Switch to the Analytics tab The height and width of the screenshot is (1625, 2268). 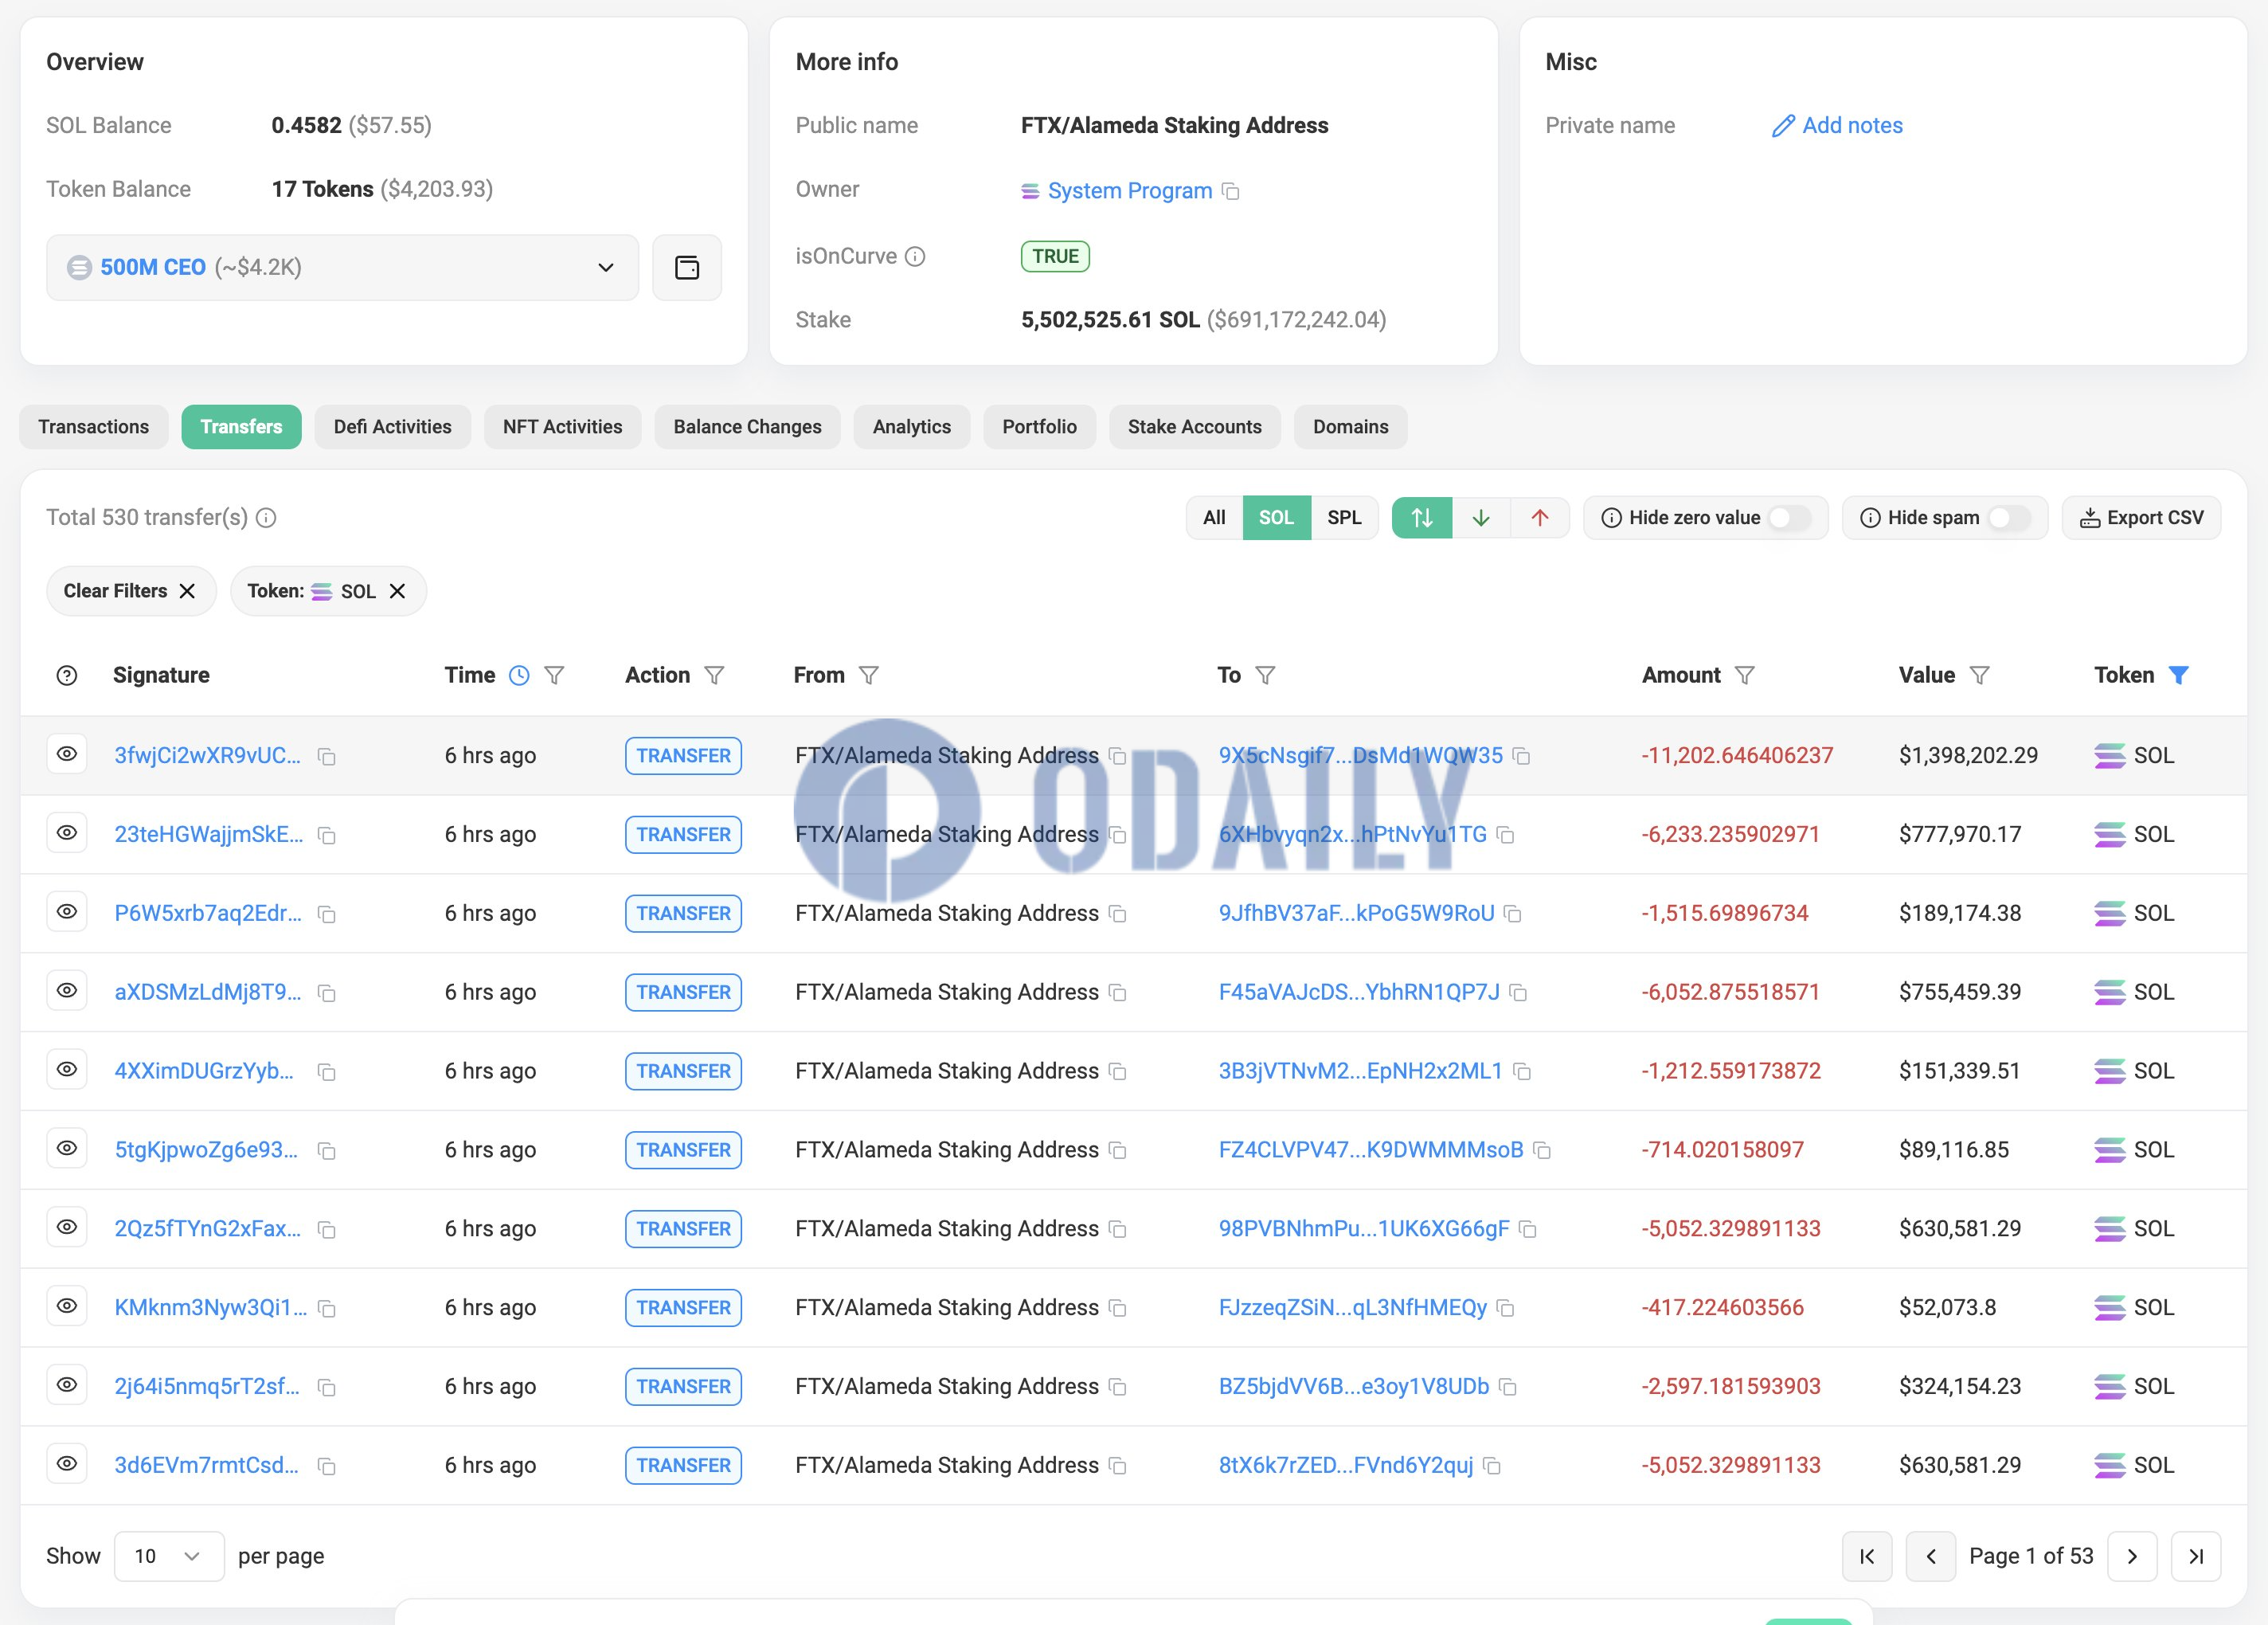(911, 427)
